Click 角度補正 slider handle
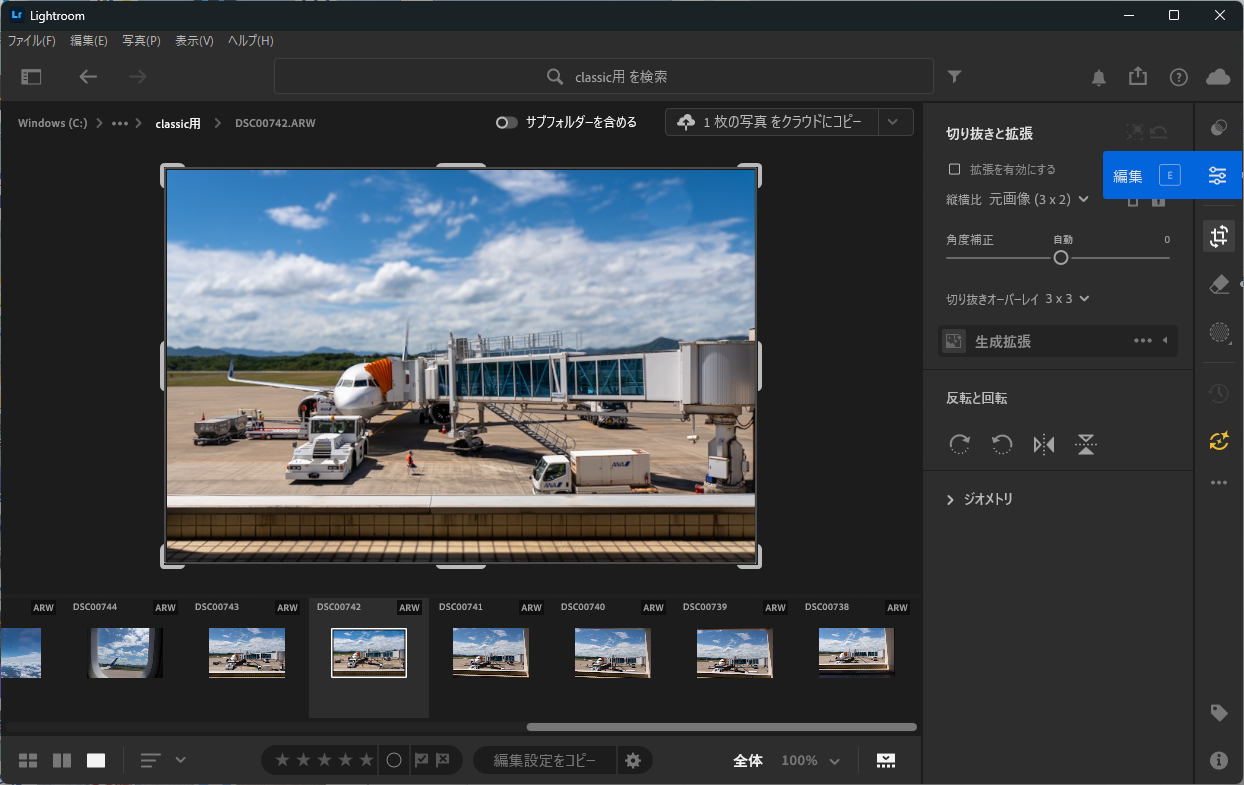This screenshot has height=785, width=1244. coord(1061,258)
